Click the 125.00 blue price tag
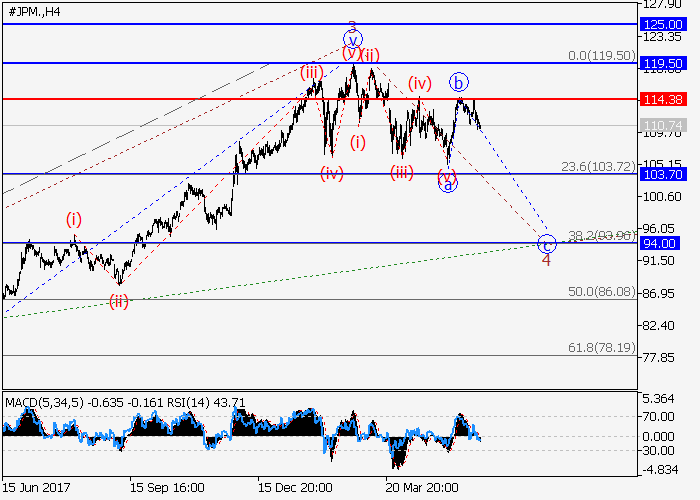The width and height of the screenshot is (700, 500). pos(662,23)
